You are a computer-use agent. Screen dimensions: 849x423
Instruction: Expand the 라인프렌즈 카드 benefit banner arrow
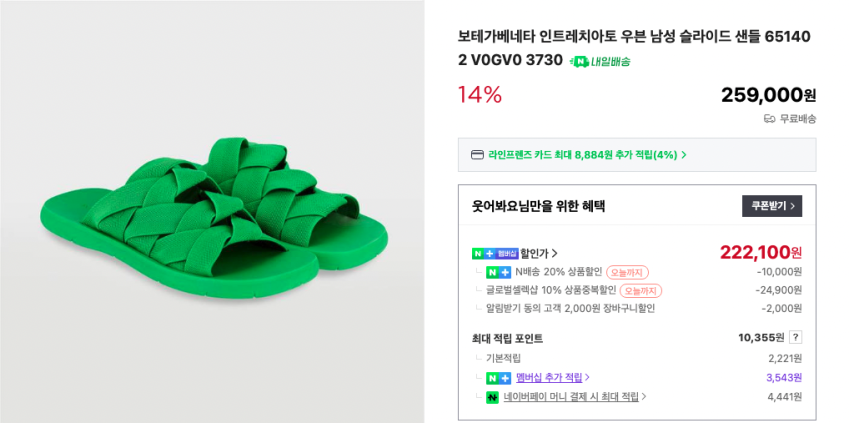pos(684,155)
